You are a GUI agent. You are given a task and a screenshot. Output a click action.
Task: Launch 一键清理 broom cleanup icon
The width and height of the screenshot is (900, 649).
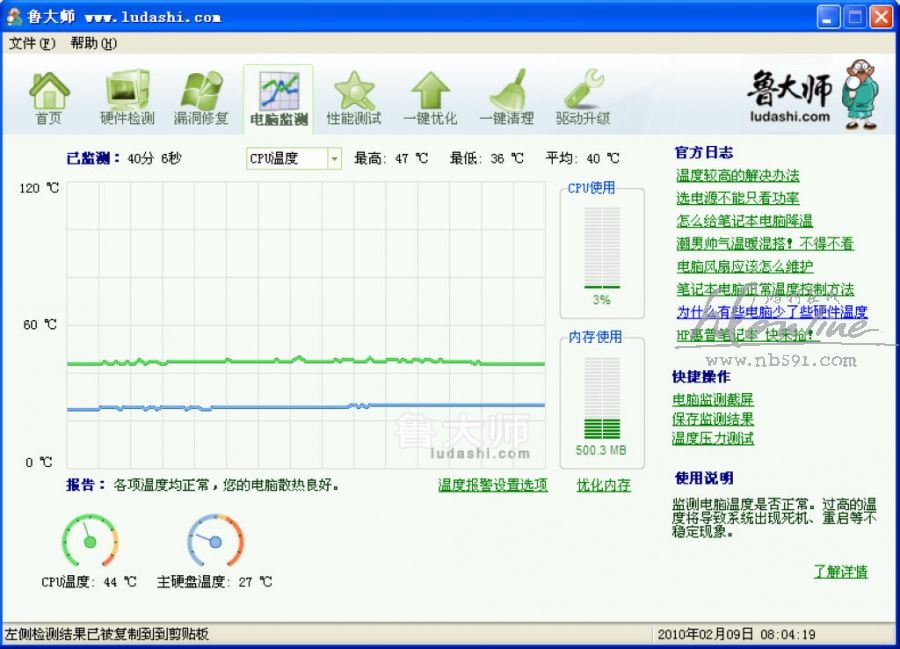coord(506,91)
